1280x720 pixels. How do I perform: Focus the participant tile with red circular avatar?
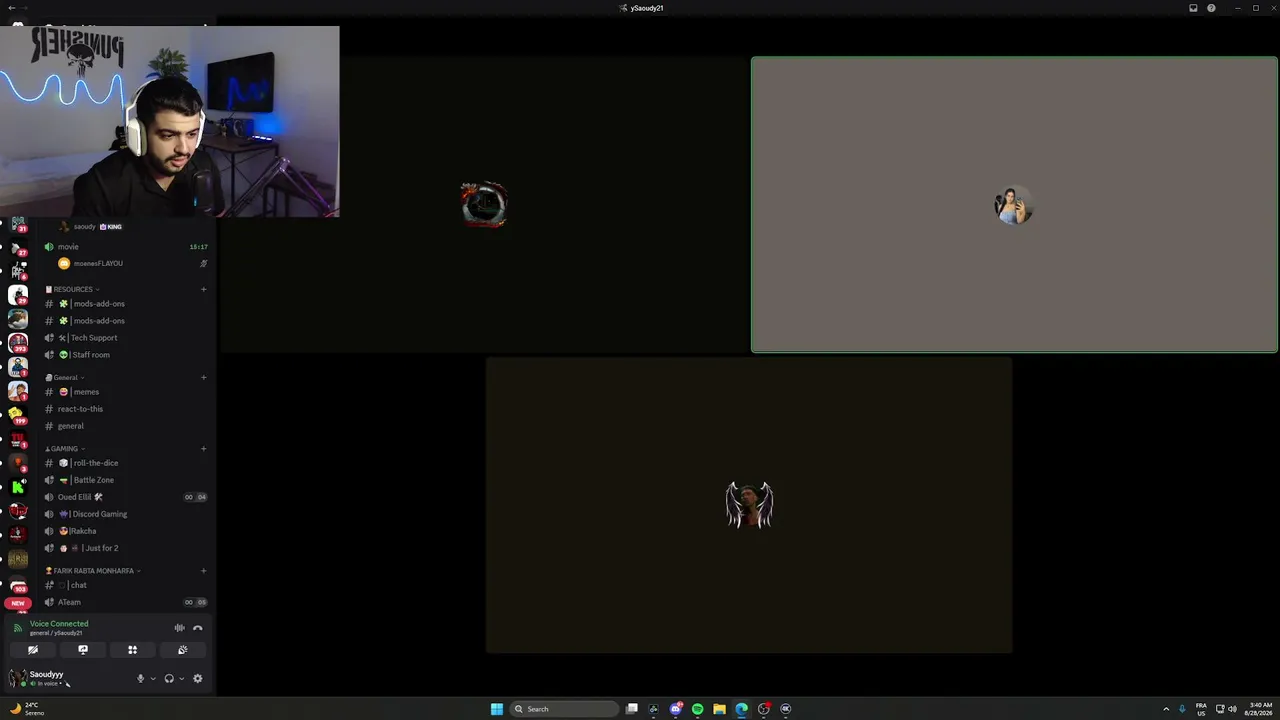pos(484,205)
